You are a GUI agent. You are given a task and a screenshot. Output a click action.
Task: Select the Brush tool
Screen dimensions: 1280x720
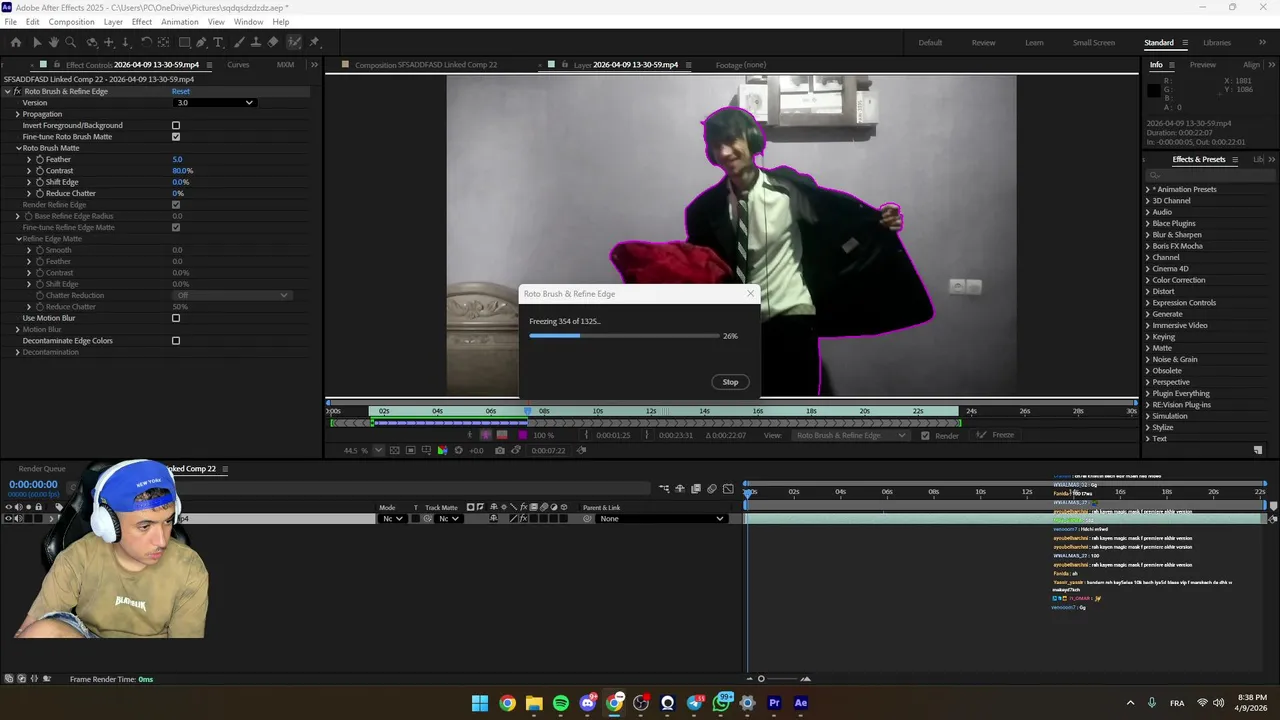pyautogui.click(x=238, y=42)
